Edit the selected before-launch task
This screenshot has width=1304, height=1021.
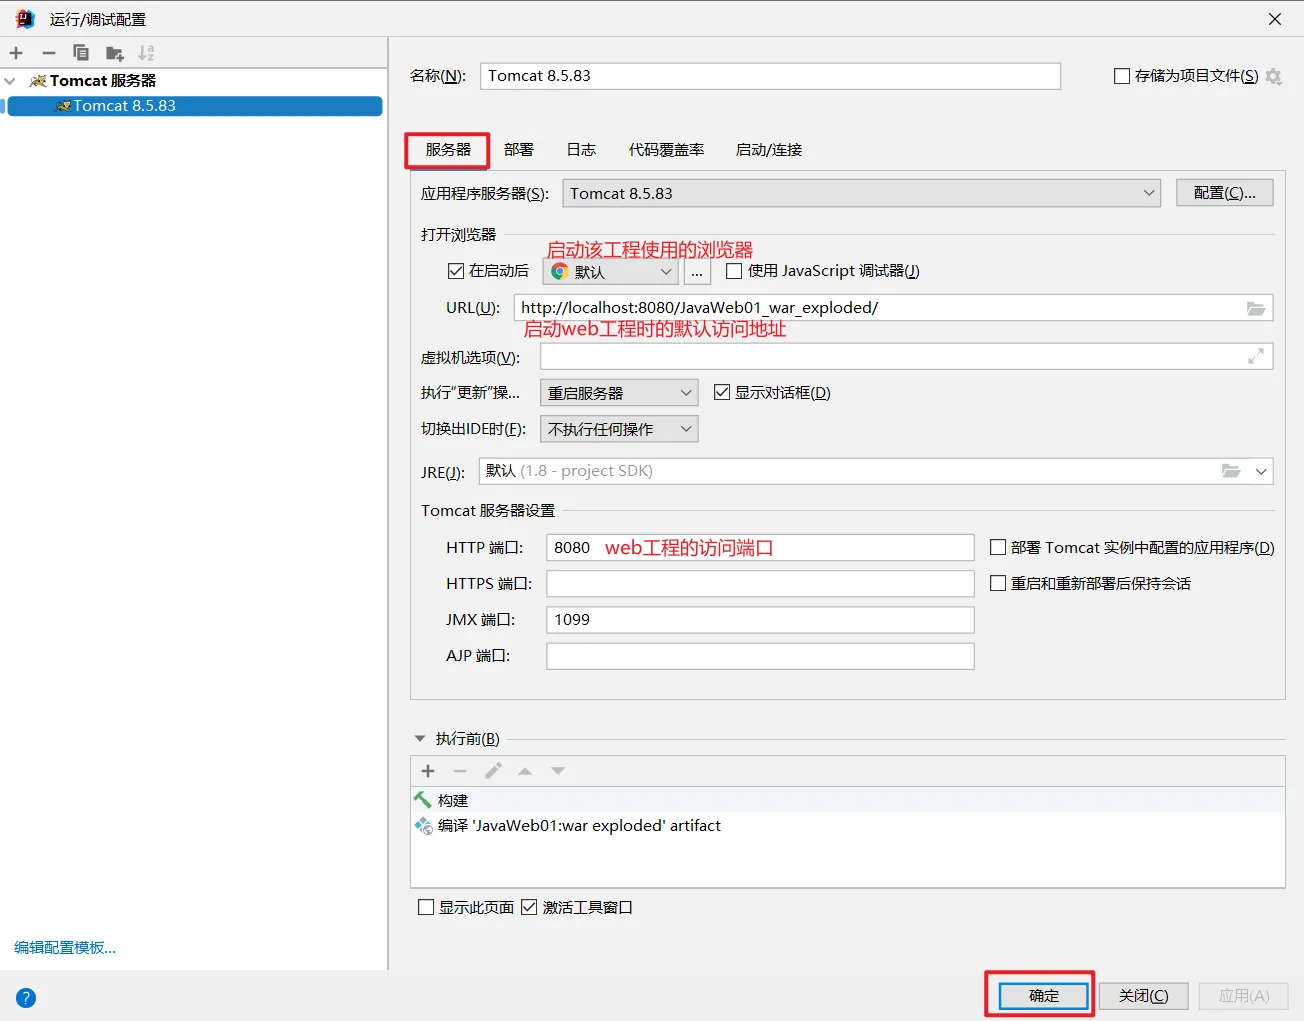click(493, 771)
